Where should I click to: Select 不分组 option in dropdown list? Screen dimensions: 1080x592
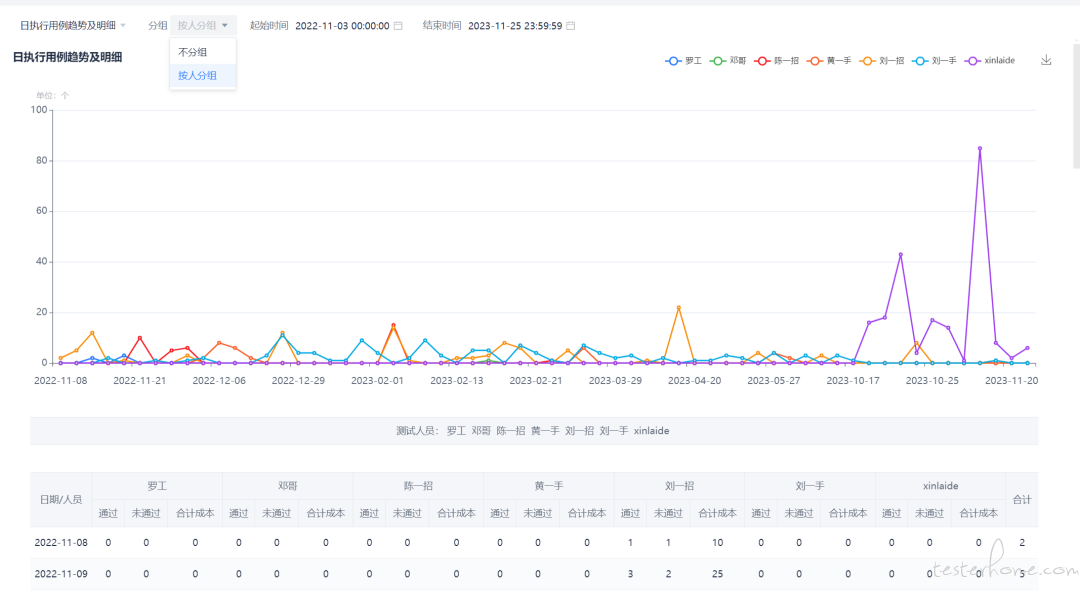pyautogui.click(x=193, y=52)
